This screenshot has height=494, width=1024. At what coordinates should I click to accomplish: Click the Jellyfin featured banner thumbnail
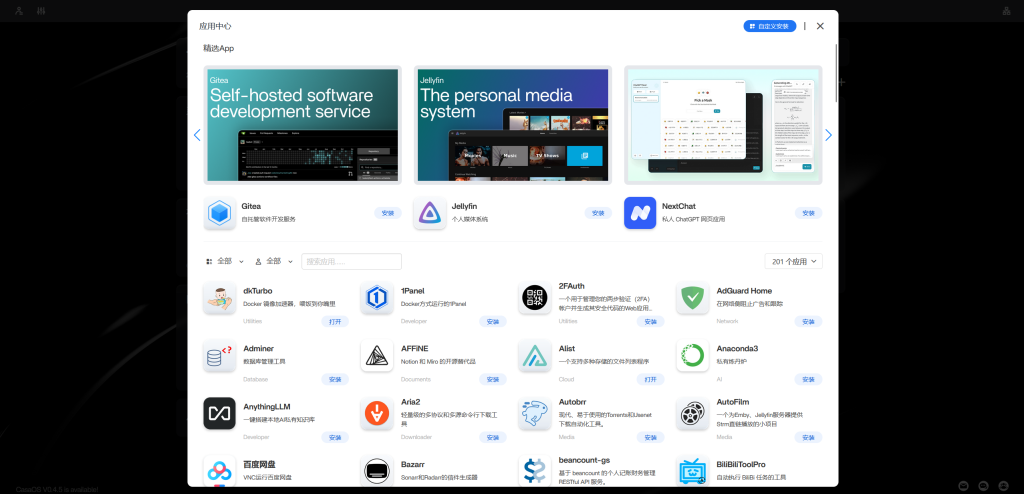point(512,125)
